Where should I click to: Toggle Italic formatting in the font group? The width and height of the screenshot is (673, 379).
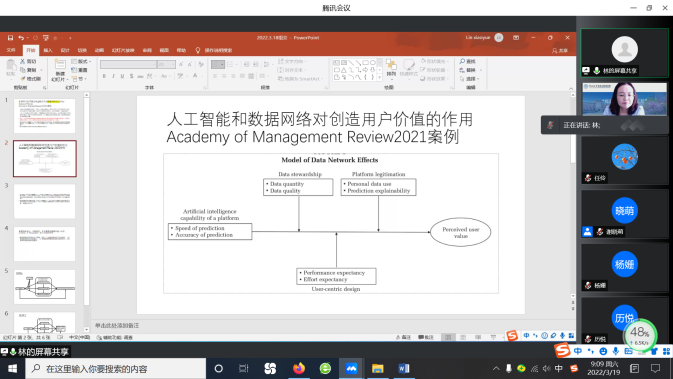click(113, 76)
